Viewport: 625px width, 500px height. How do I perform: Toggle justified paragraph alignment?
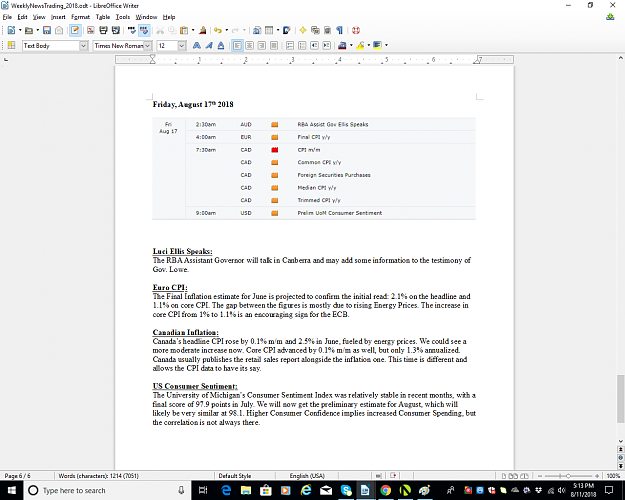[274, 45]
